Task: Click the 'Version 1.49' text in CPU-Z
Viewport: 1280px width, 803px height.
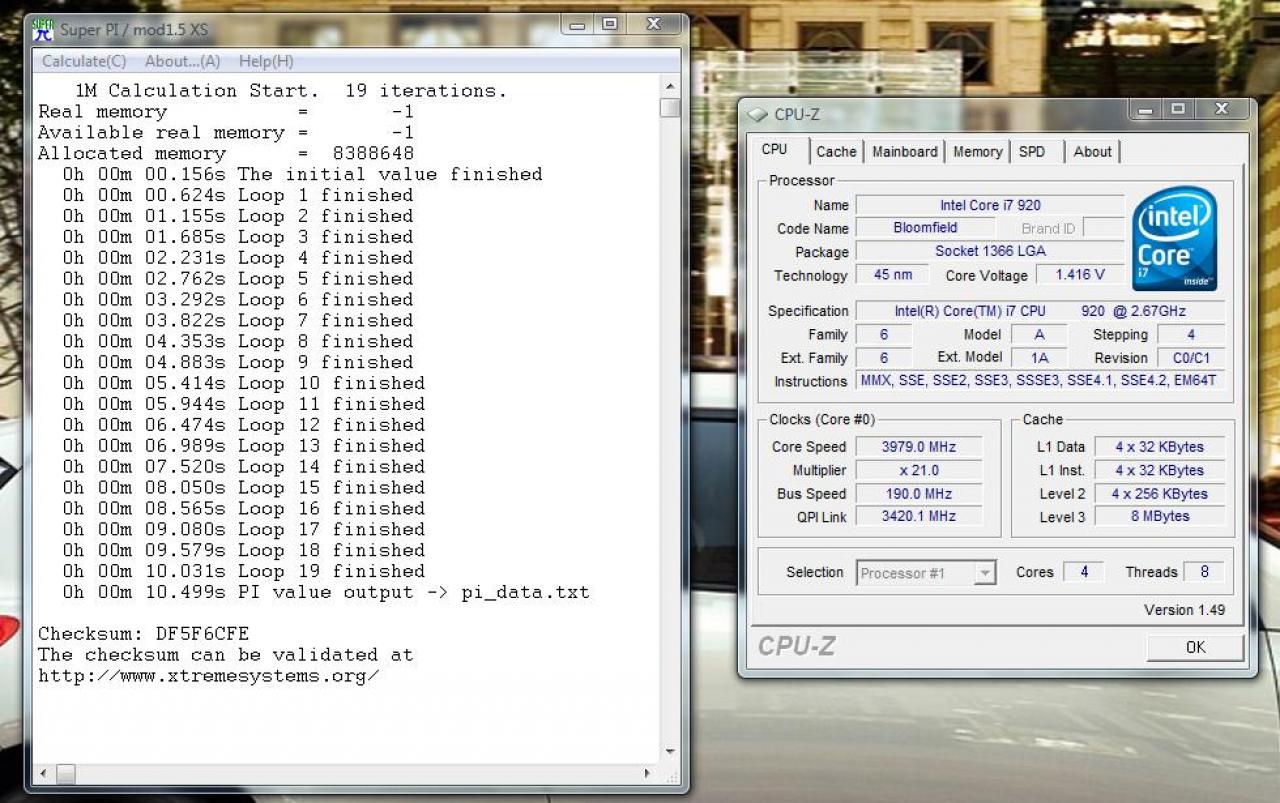Action: click(1184, 610)
